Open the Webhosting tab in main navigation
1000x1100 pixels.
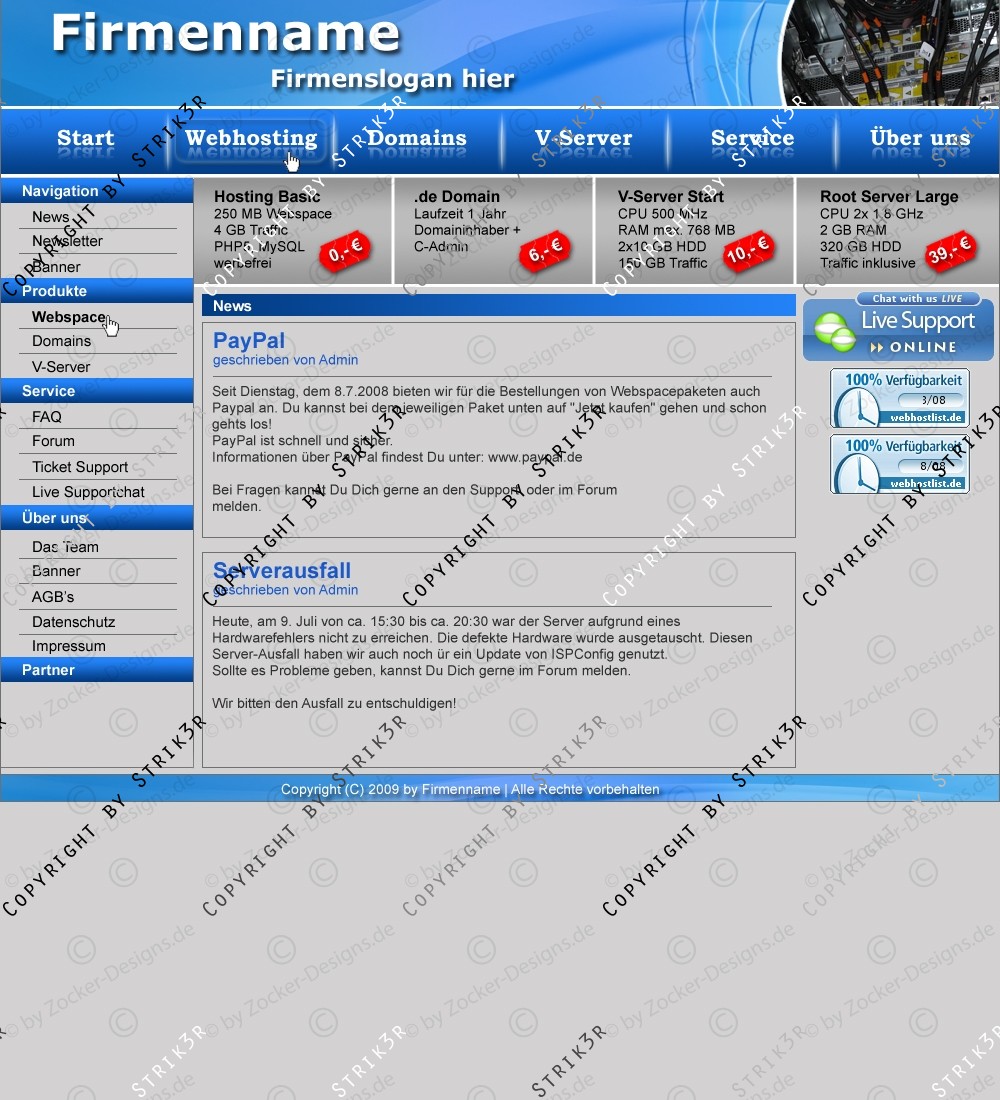pos(250,139)
